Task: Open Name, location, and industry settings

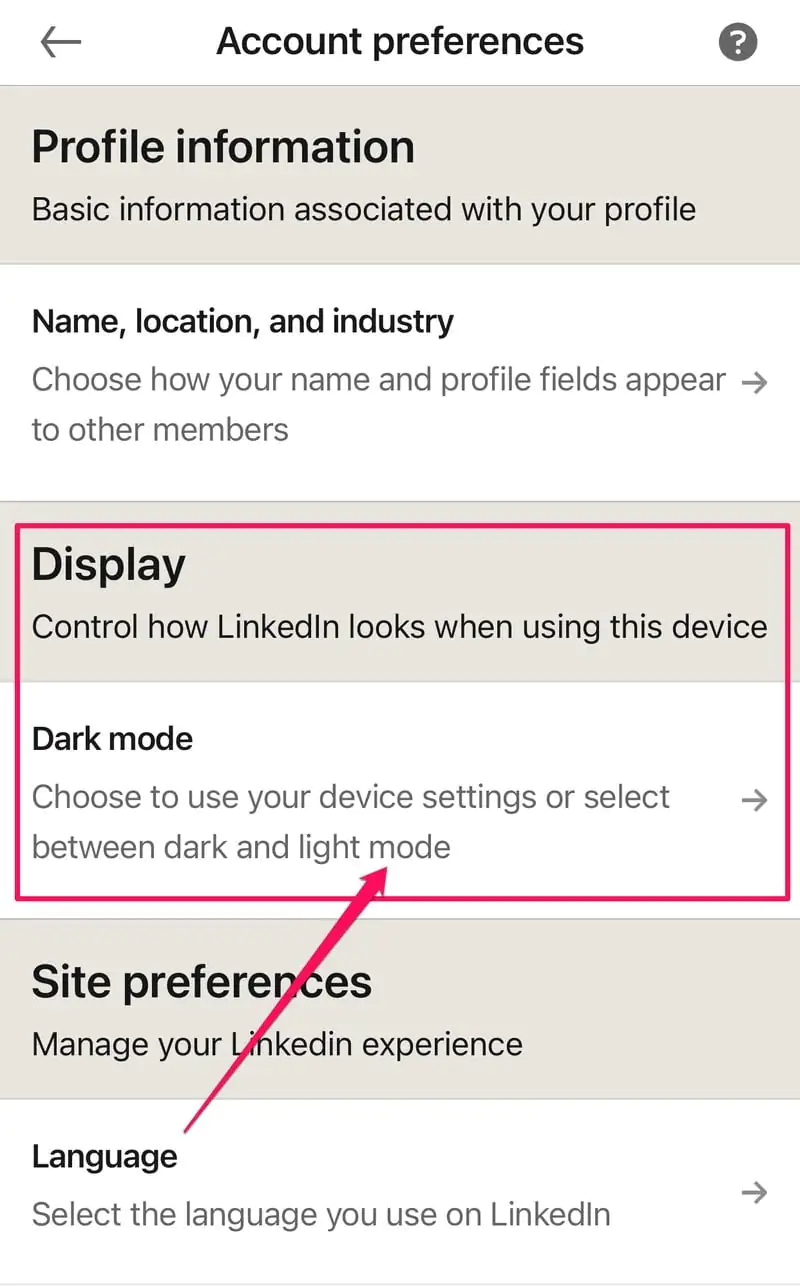Action: point(243,322)
